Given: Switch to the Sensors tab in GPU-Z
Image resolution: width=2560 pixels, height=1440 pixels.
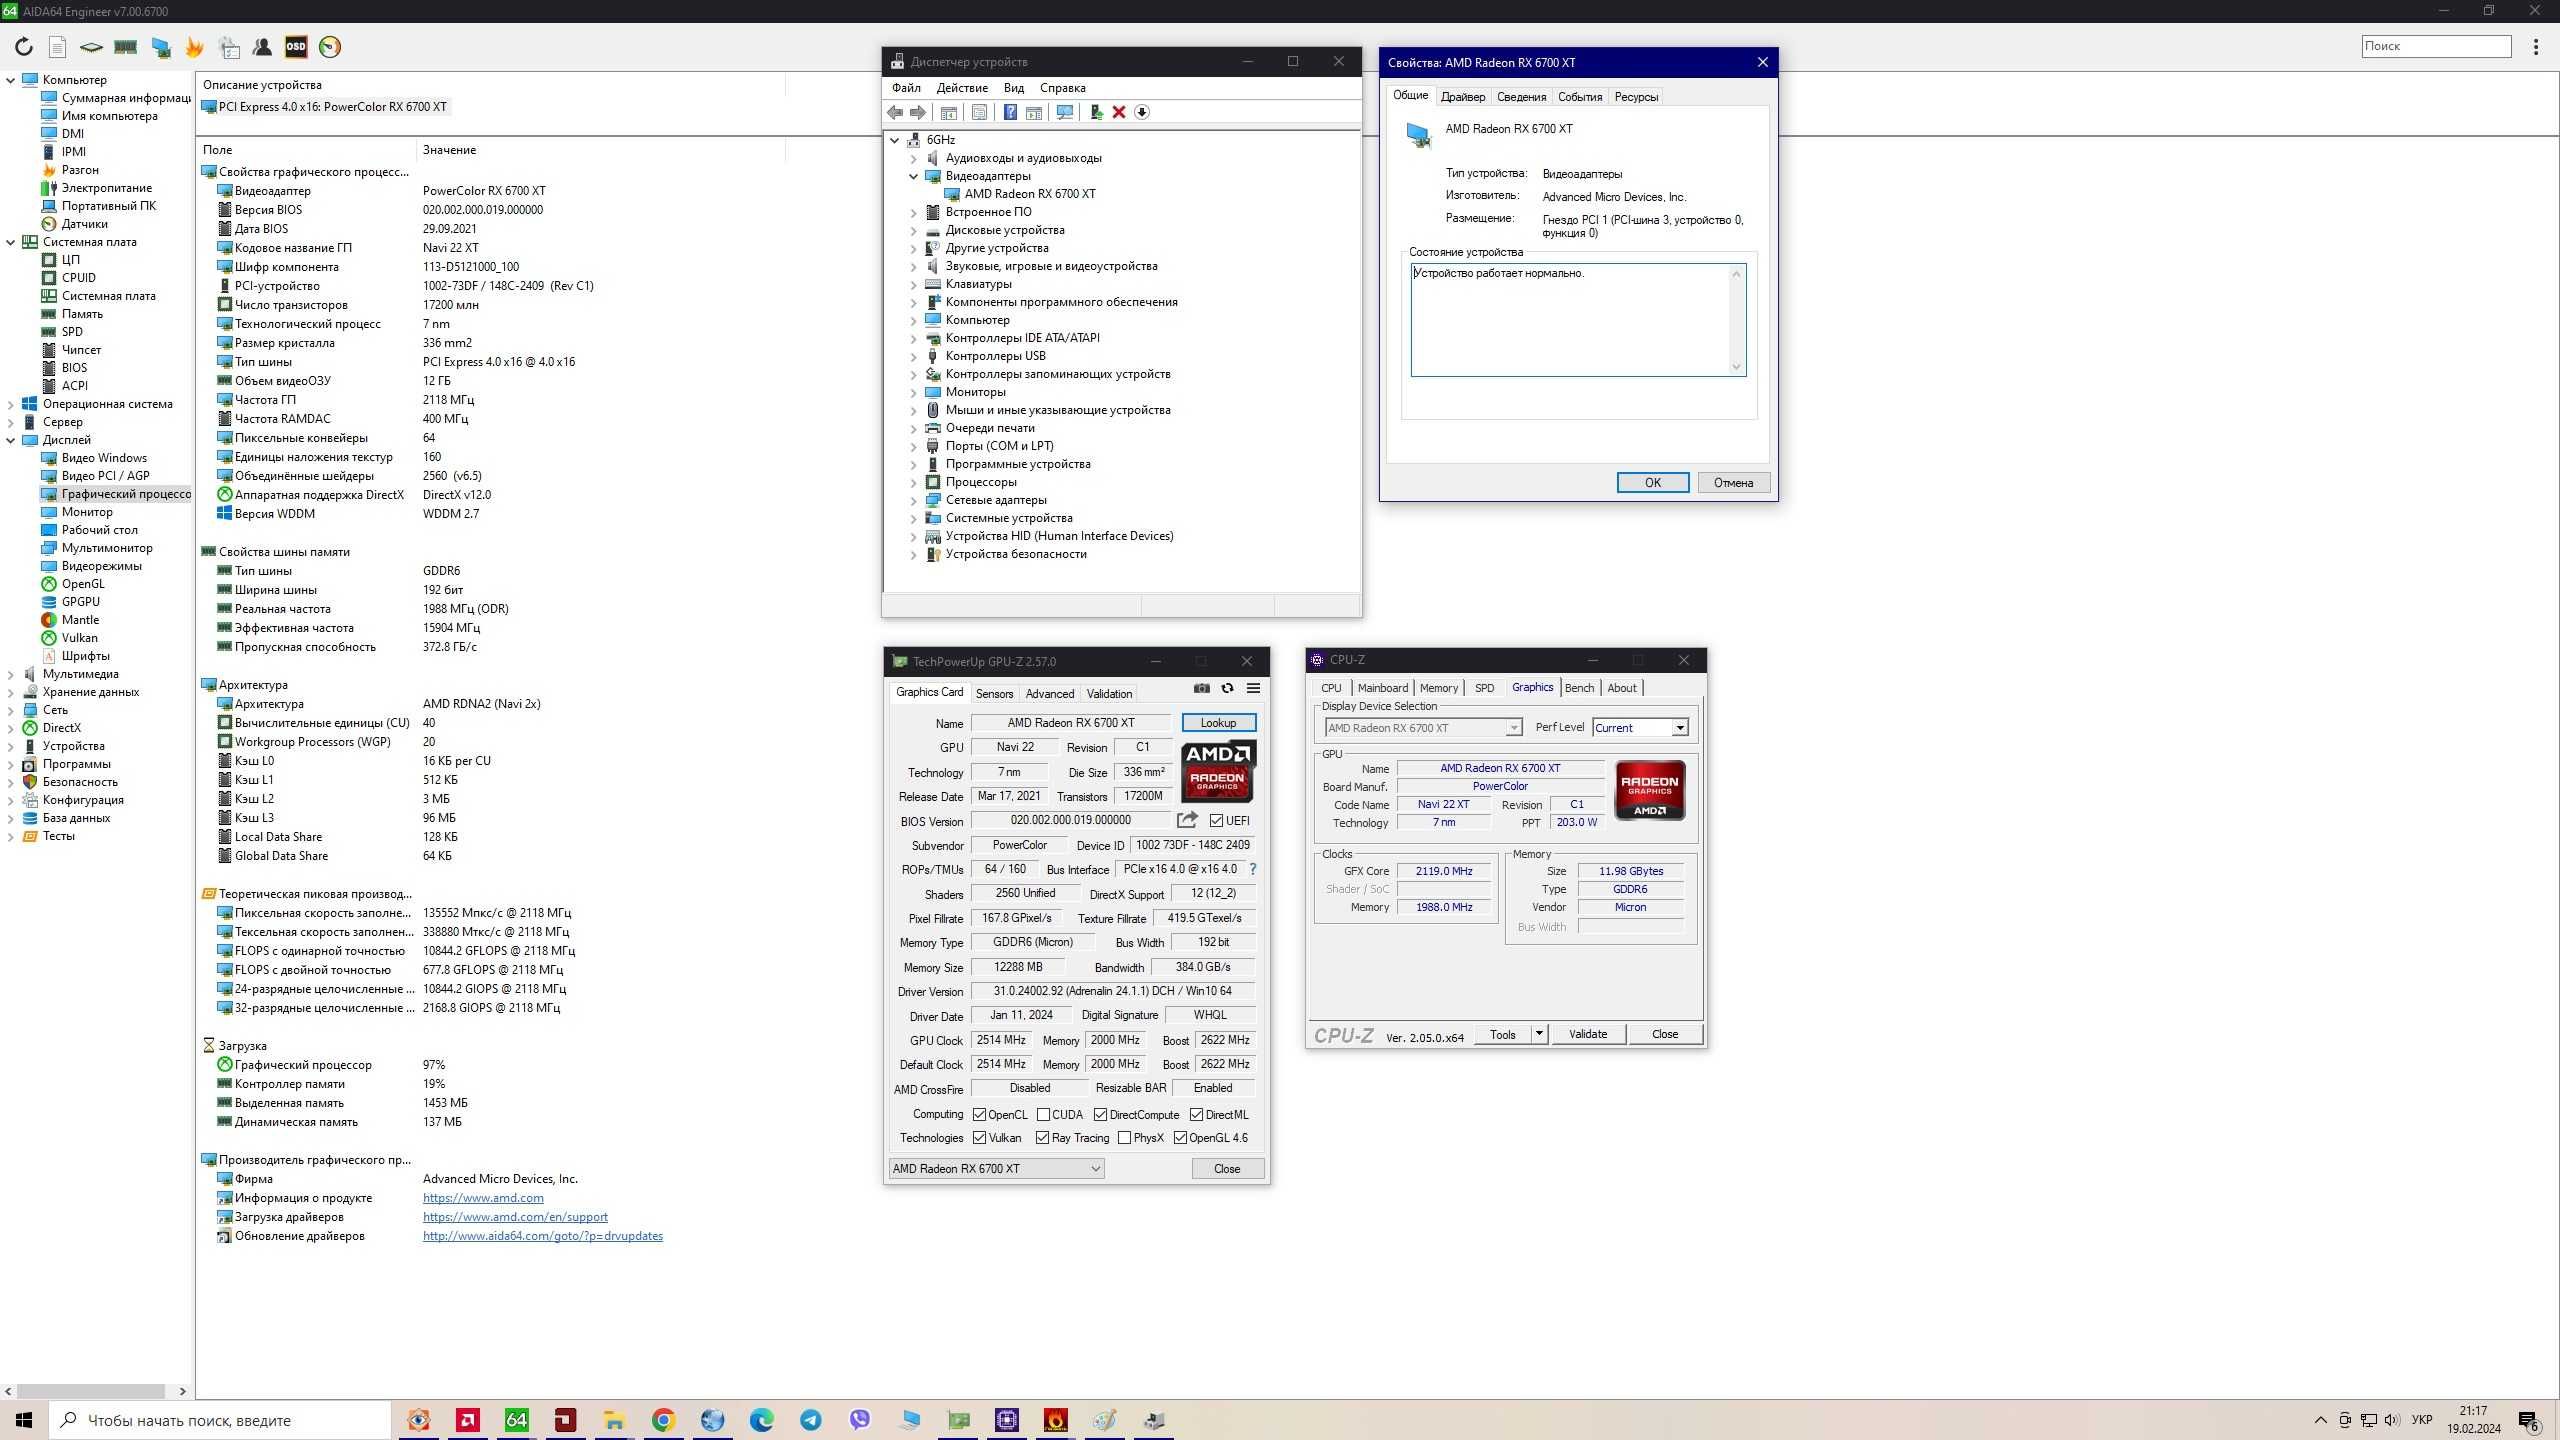Looking at the screenshot, I should 994,694.
